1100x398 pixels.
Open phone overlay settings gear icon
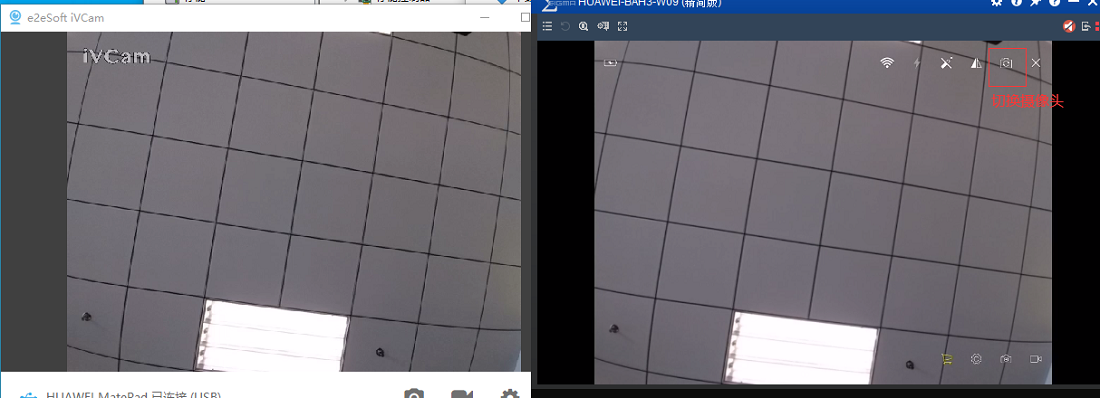[976, 359]
